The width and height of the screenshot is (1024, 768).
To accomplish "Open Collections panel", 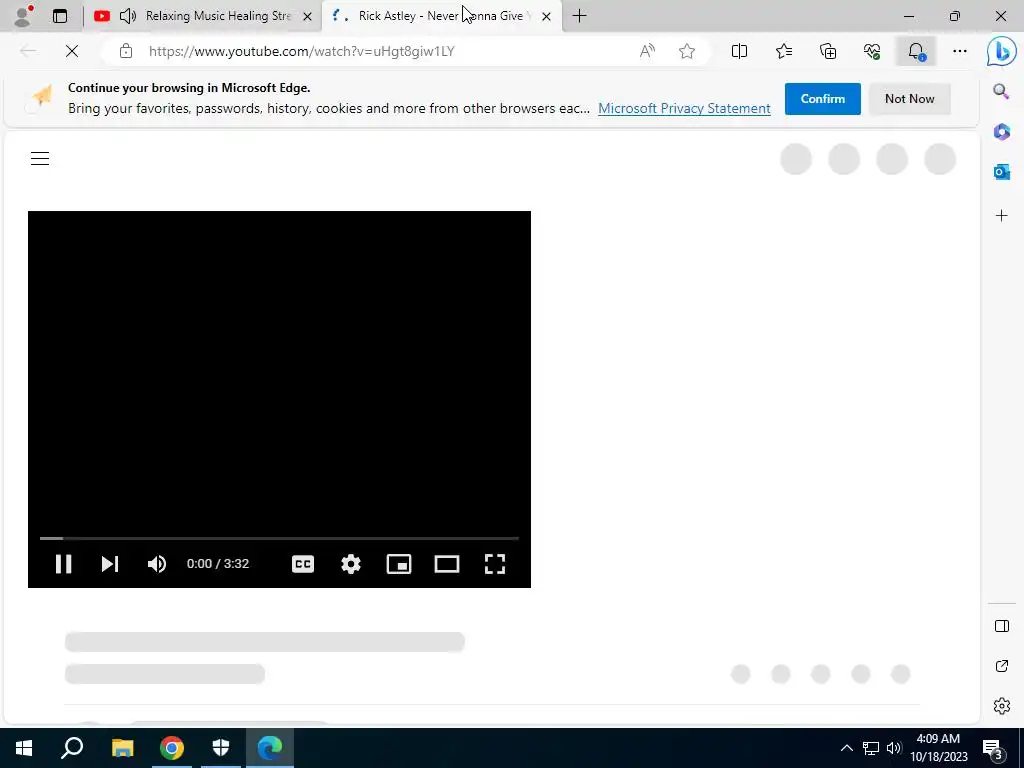I will [828, 51].
